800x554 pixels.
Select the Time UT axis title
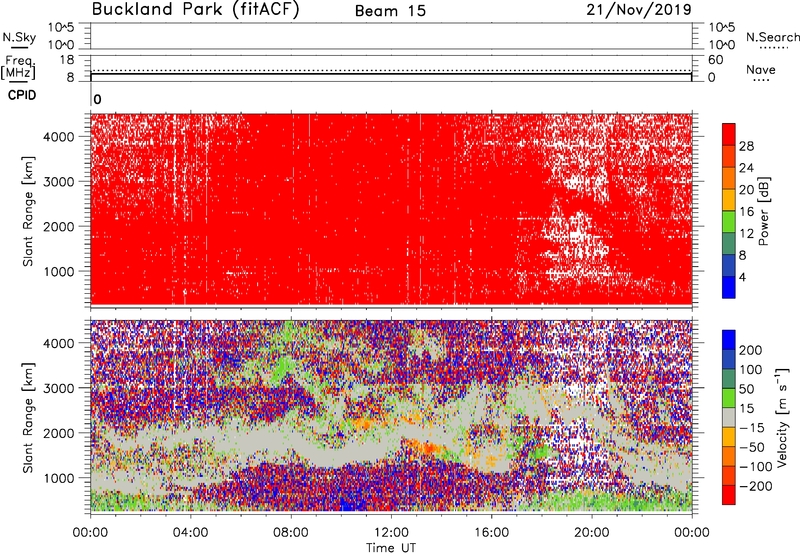(x=391, y=548)
